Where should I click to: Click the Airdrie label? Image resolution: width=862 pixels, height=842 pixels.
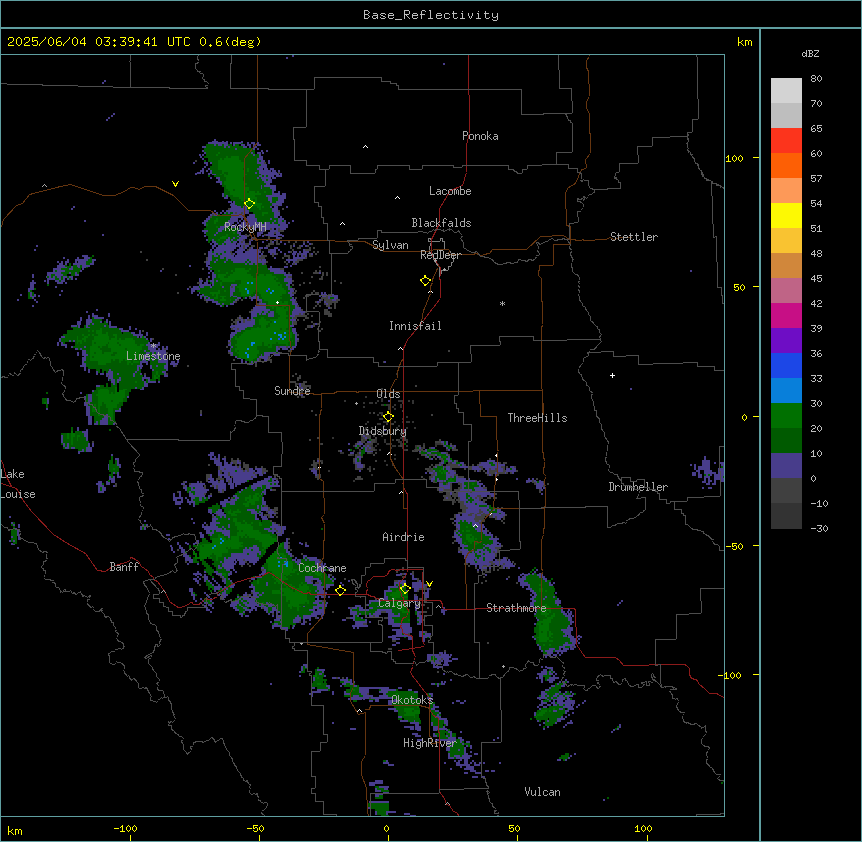click(x=403, y=537)
